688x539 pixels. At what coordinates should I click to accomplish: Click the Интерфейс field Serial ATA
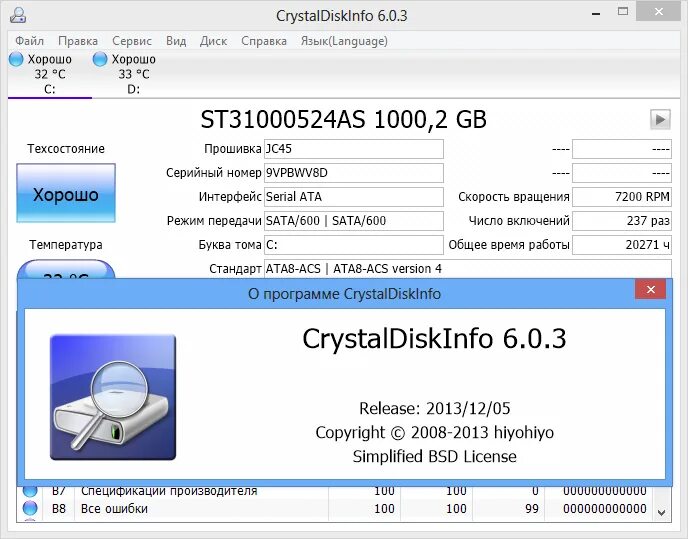click(354, 197)
